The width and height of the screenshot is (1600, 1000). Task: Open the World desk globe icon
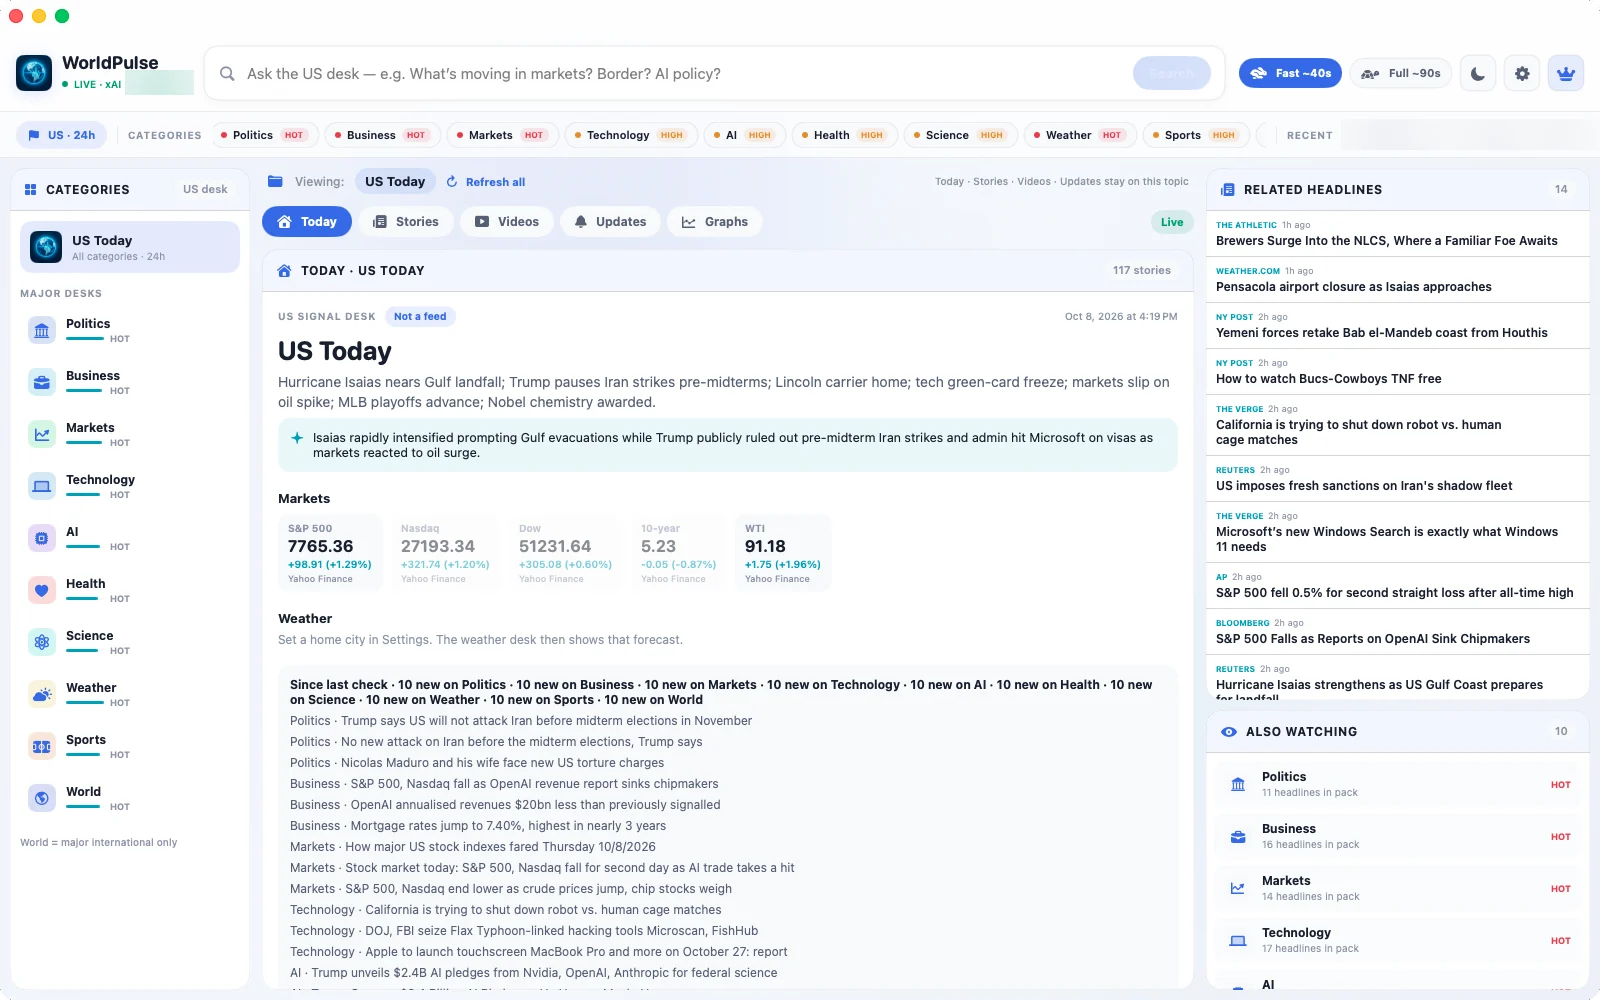coord(42,798)
